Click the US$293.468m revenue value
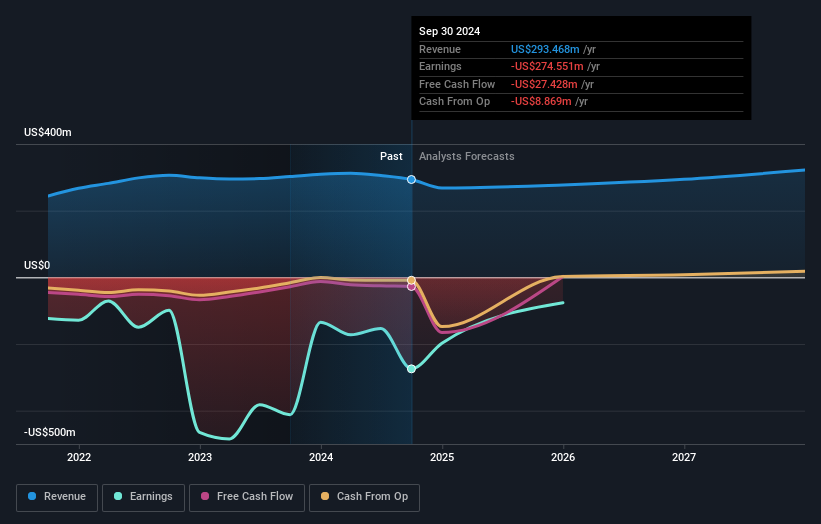 pos(545,49)
